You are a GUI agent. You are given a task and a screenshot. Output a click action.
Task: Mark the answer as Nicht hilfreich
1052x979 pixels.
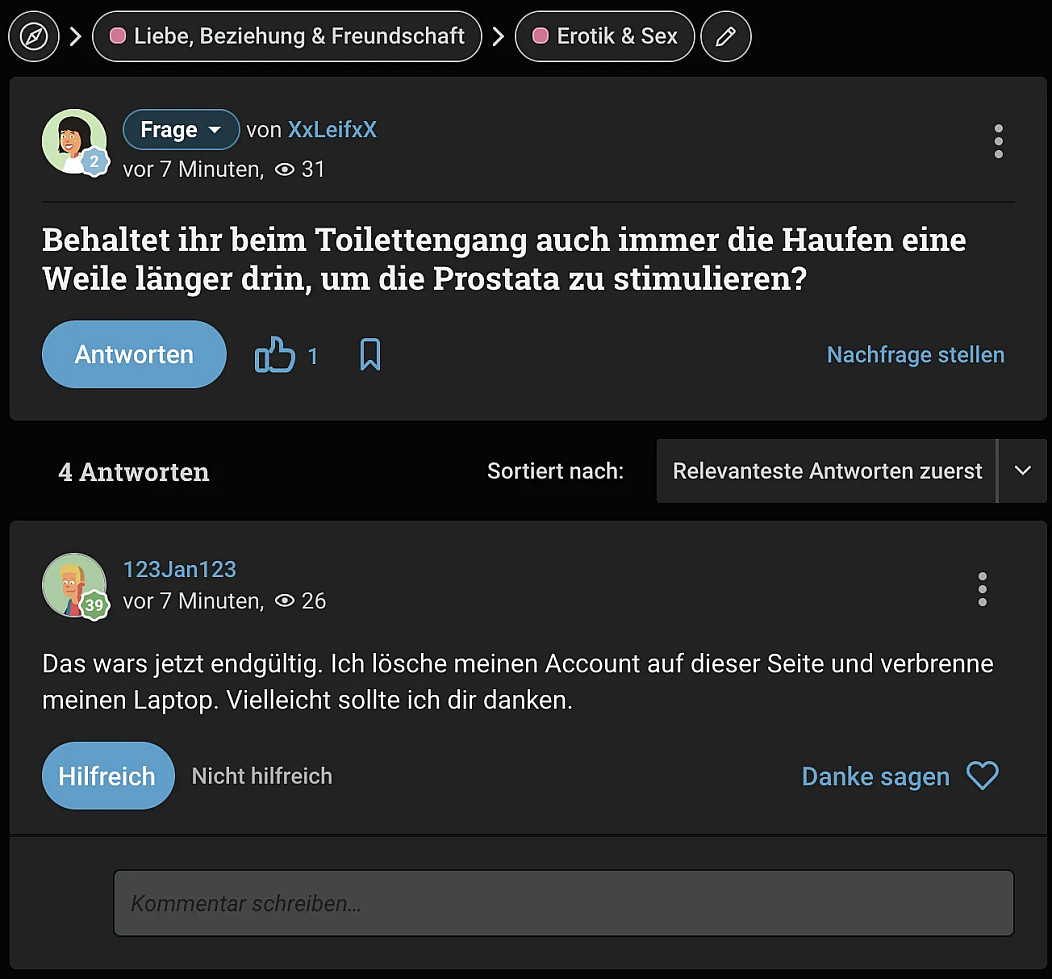click(x=262, y=776)
